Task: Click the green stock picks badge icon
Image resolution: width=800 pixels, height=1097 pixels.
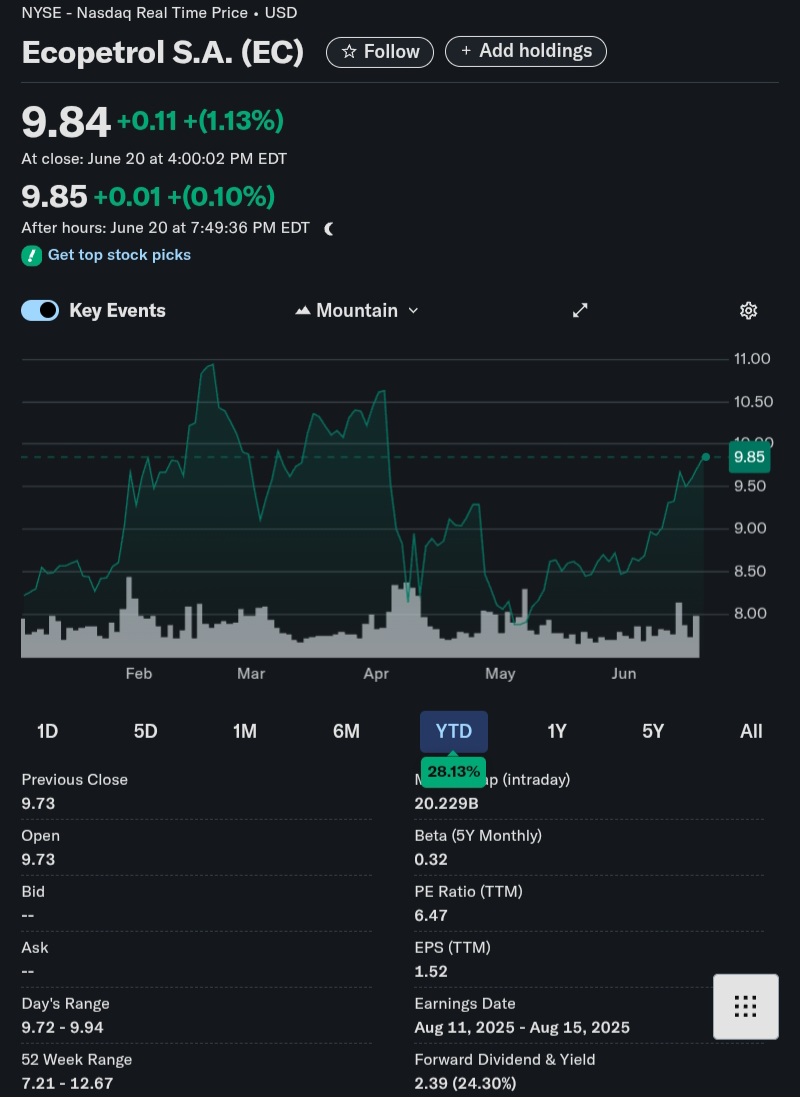Action: tap(31, 256)
